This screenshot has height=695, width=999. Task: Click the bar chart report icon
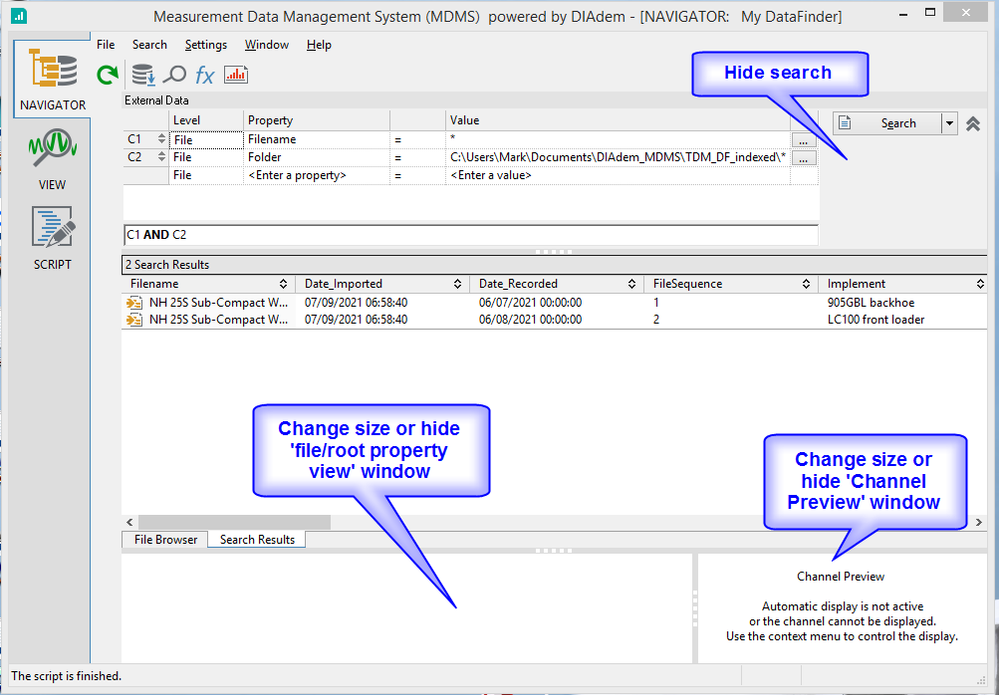pos(236,75)
